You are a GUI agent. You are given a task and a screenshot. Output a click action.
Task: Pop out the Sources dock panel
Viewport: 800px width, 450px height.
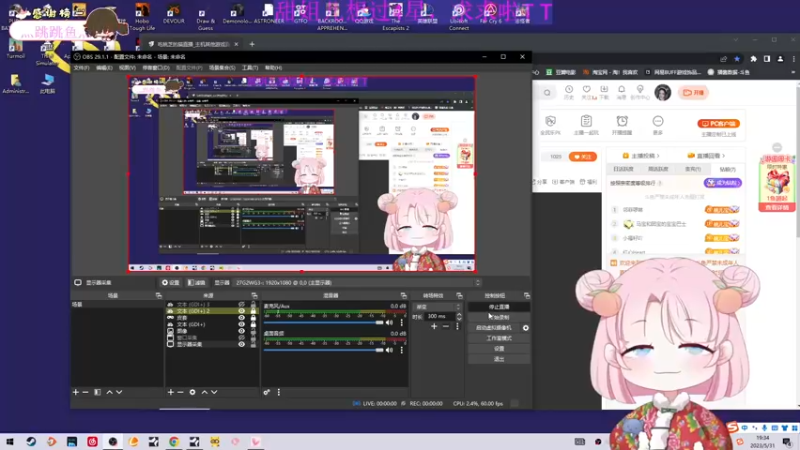click(x=254, y=295)
